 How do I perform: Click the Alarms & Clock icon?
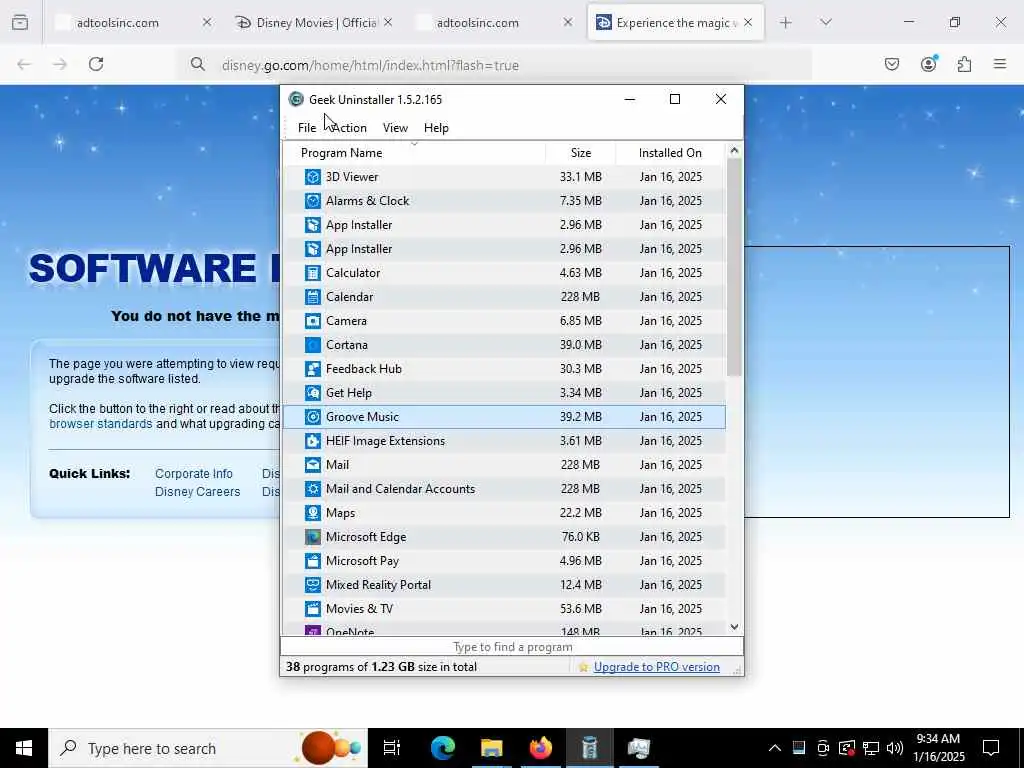(x=313, y=201)
